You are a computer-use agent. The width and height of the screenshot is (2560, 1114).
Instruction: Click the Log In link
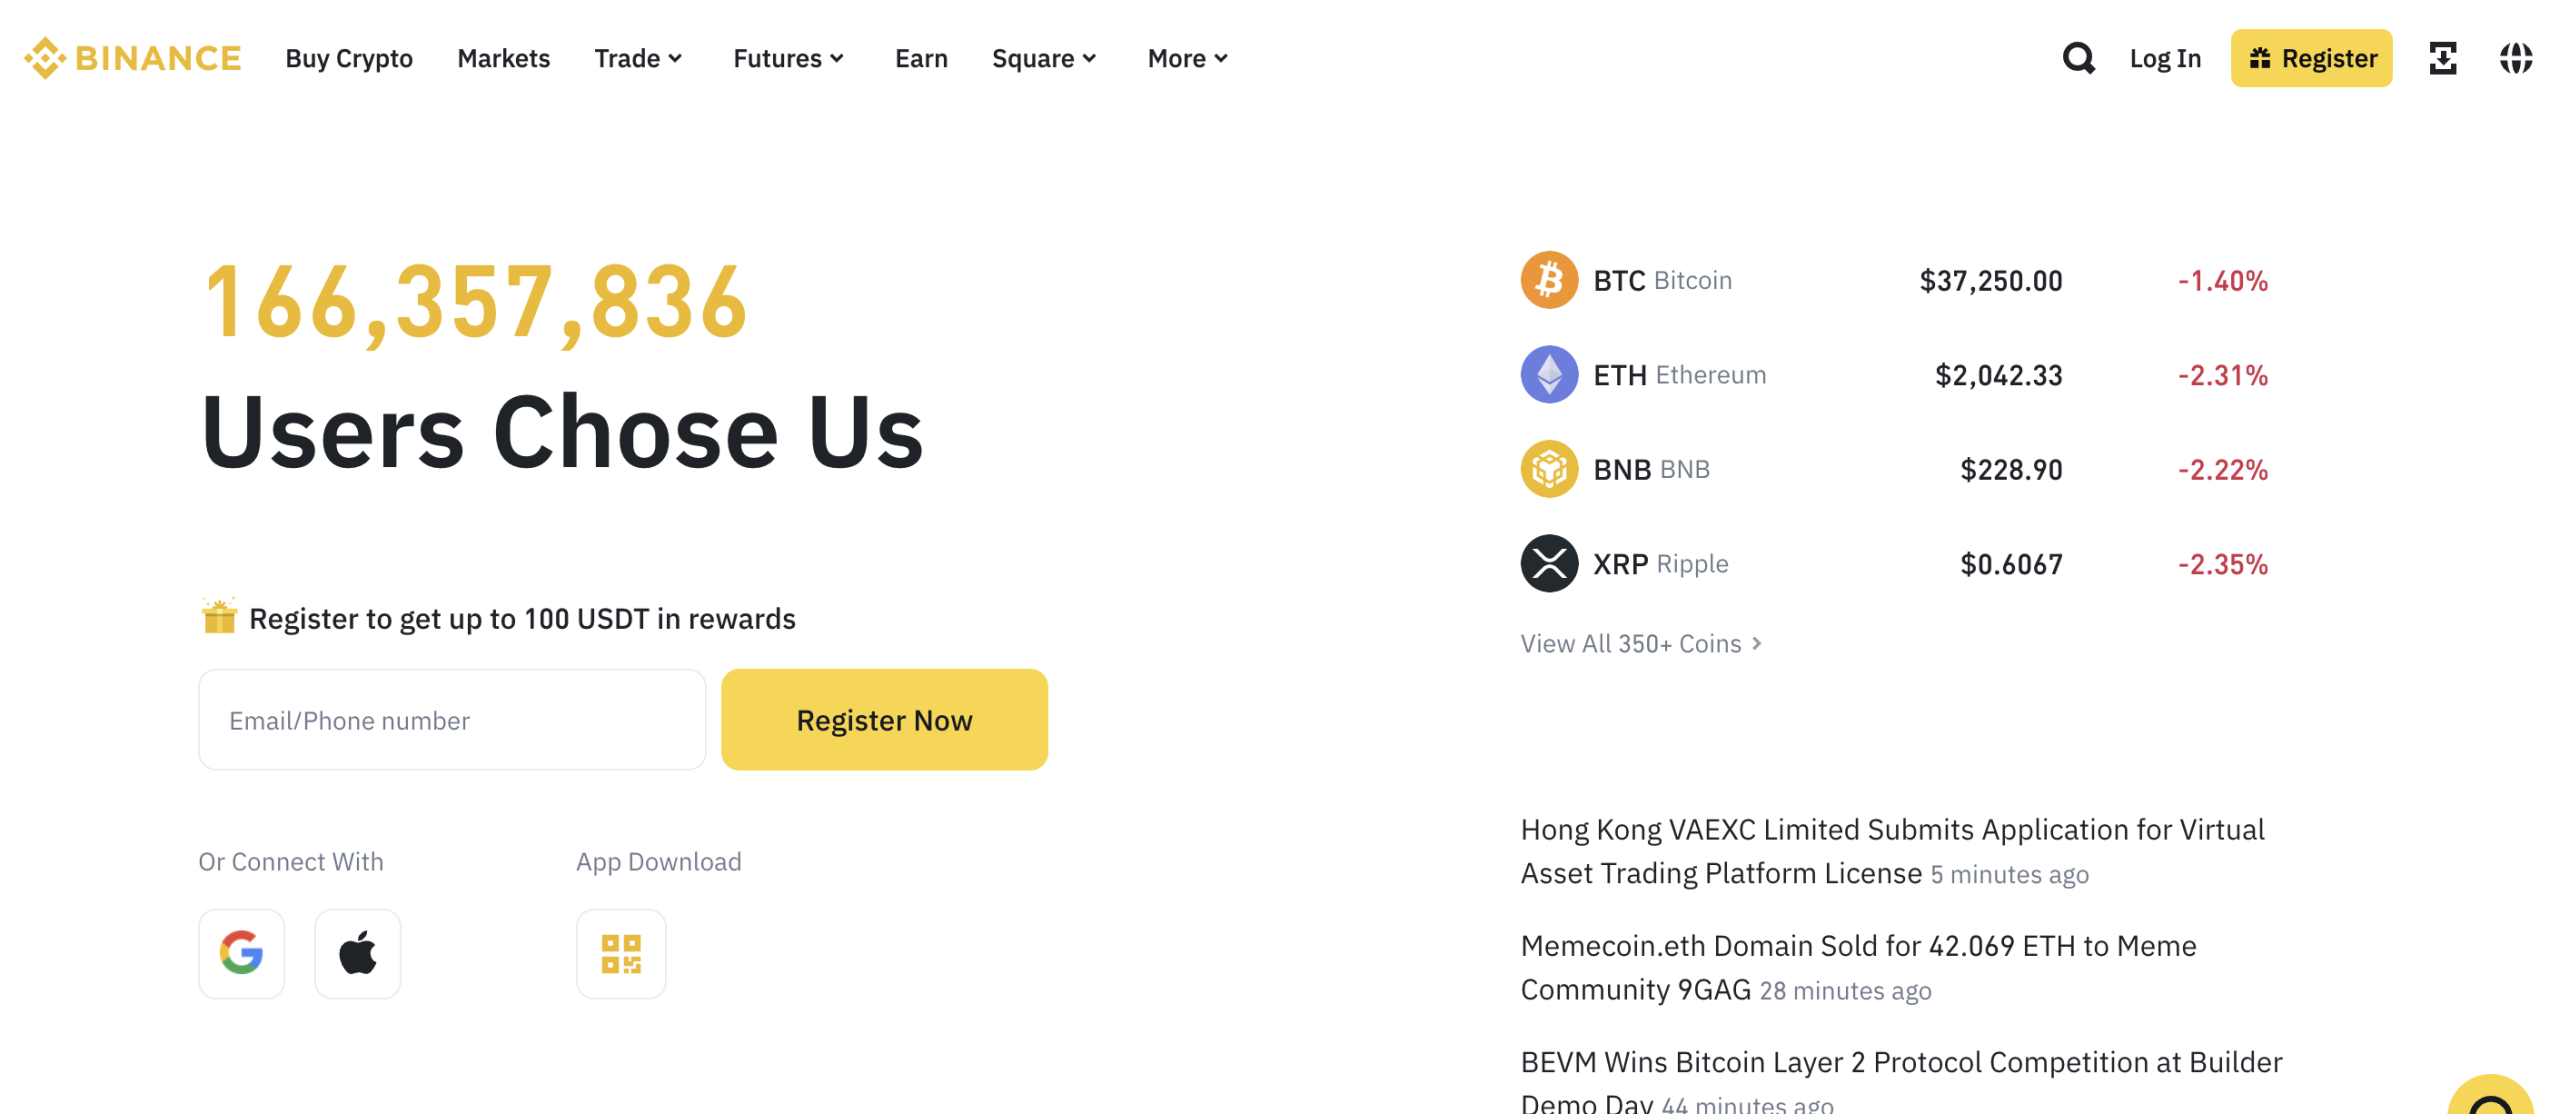[x=2165, y=58]
